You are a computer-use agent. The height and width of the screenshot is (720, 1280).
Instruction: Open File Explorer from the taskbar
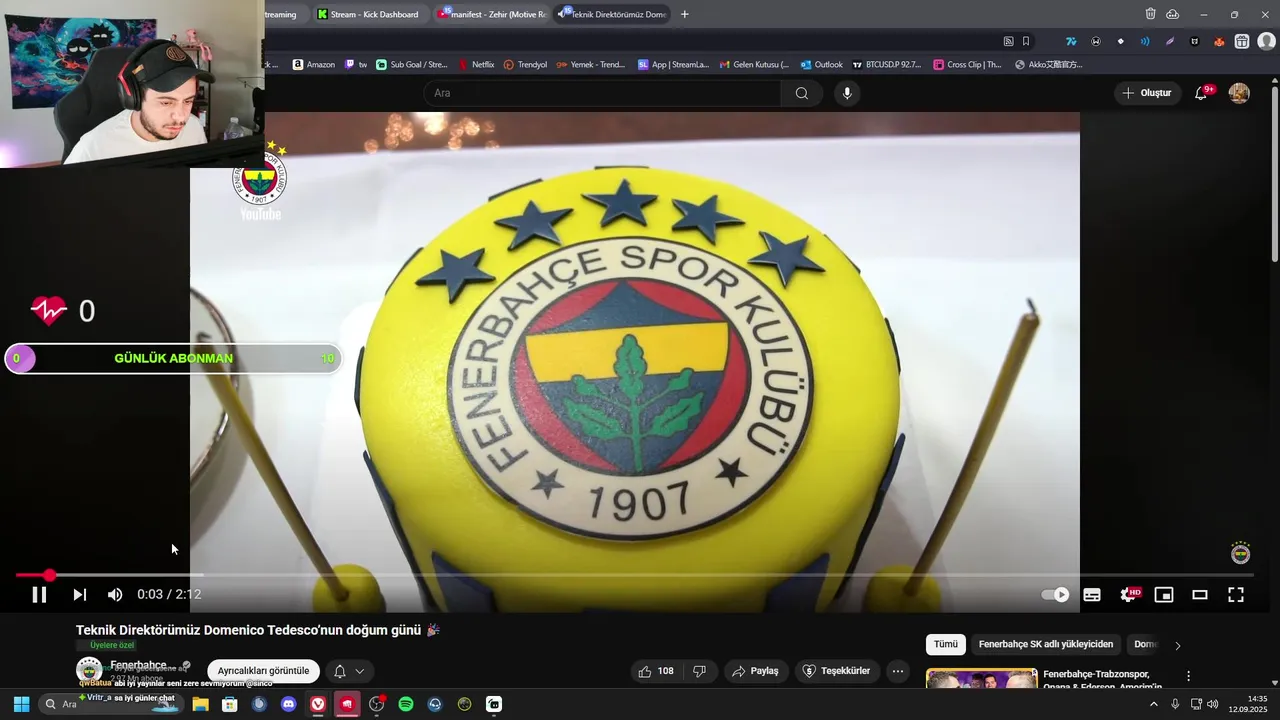[200, 704]
